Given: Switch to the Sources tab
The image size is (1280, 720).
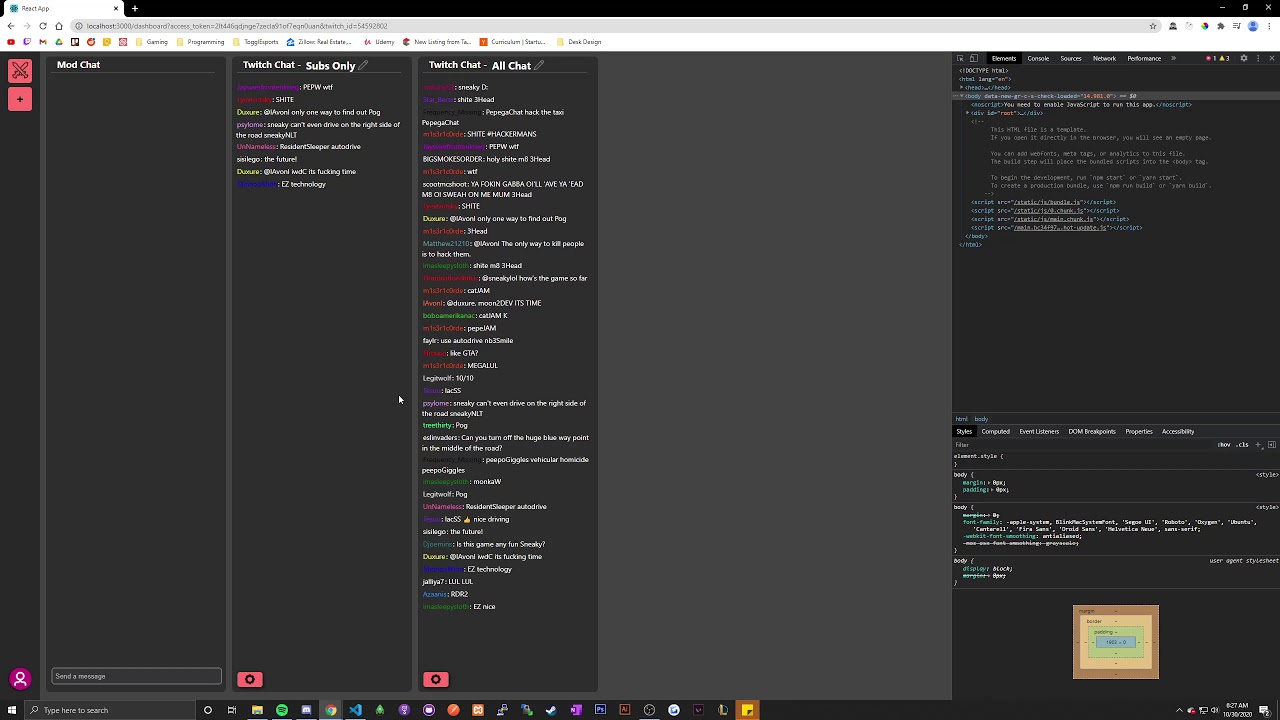Looking at the screenshot, I should [x=1071, y=58].
